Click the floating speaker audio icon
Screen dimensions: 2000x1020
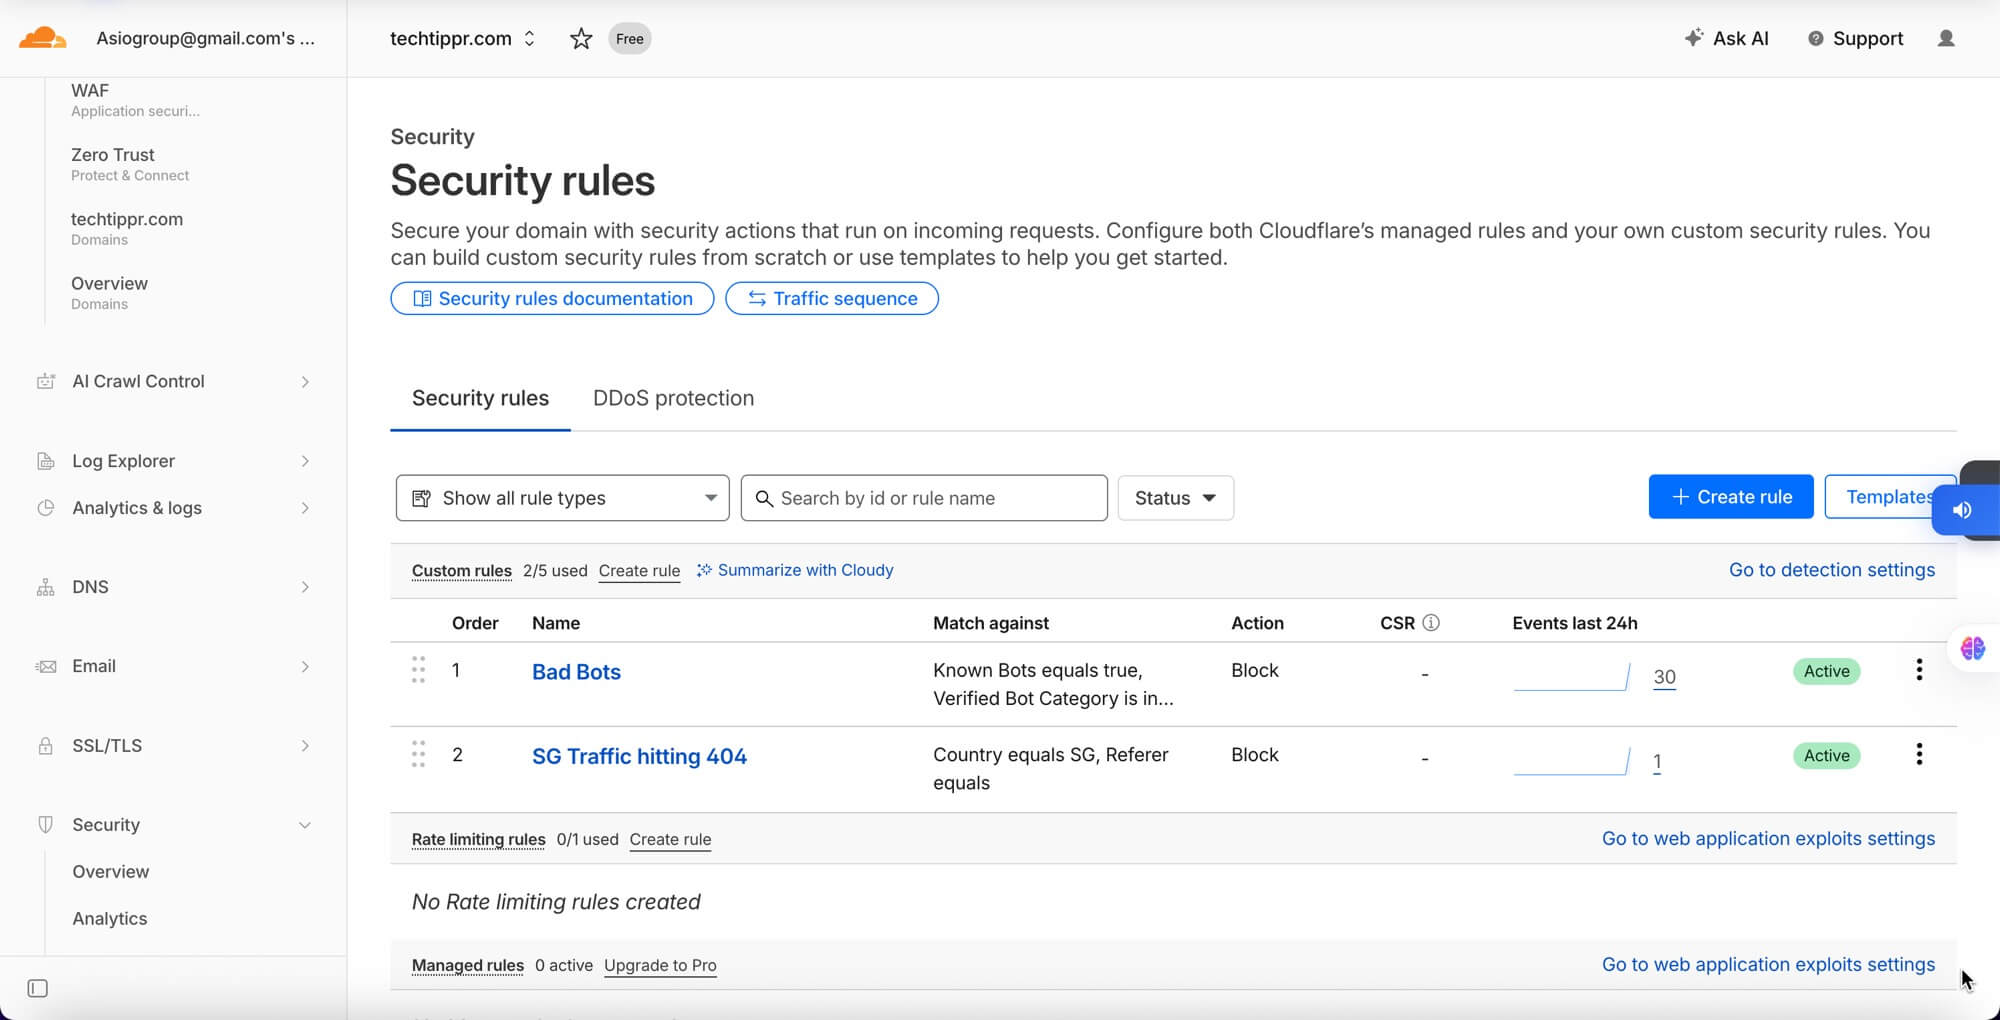1962,510
